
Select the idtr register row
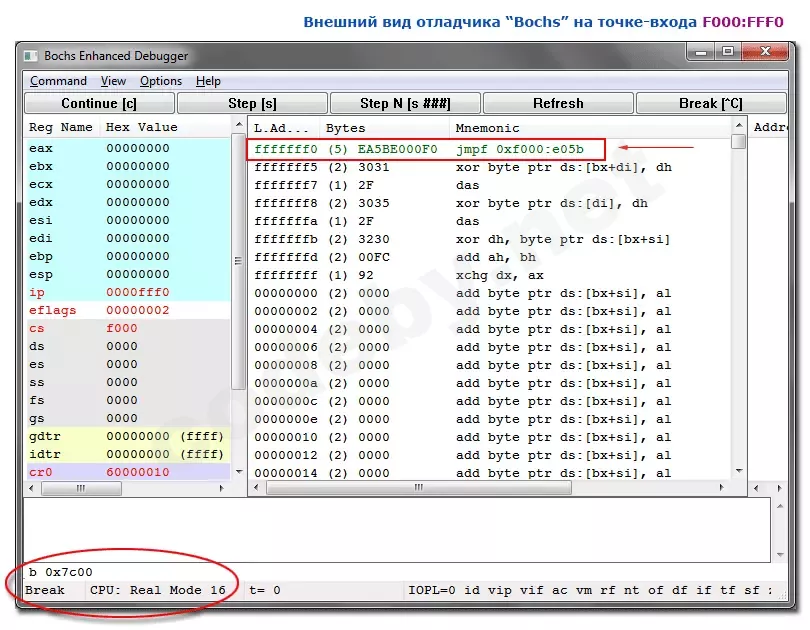[x=127, y=455]
